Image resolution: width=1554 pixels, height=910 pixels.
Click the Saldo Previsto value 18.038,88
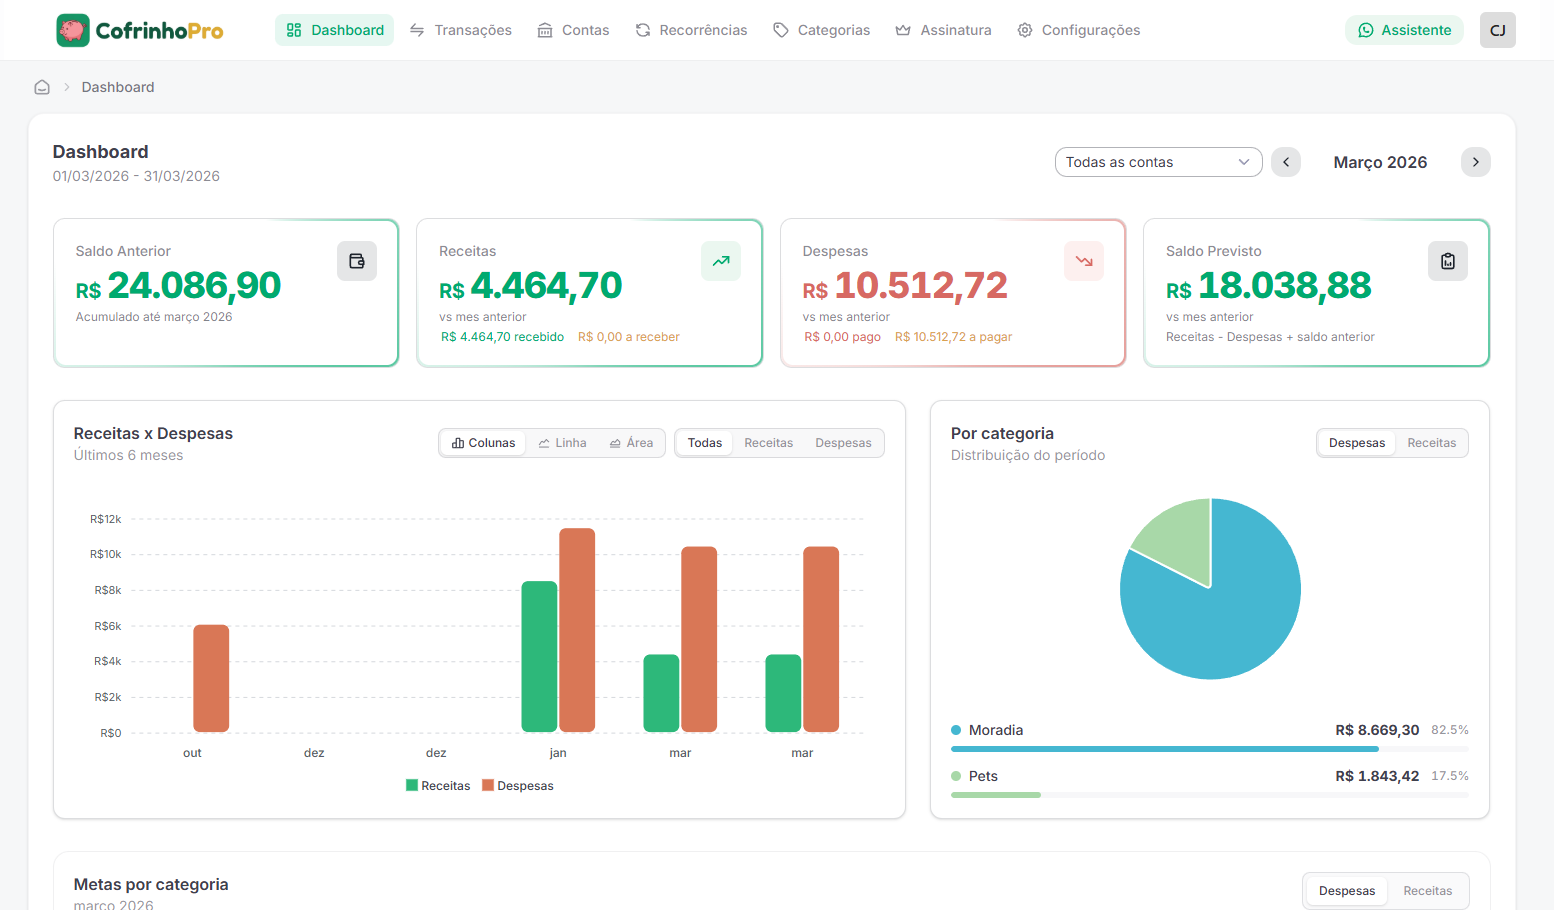pos(1268,286)
